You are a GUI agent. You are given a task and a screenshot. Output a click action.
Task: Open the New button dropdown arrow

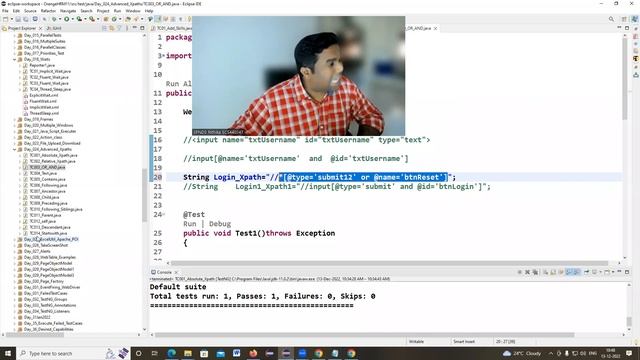[x=12, y=19]
